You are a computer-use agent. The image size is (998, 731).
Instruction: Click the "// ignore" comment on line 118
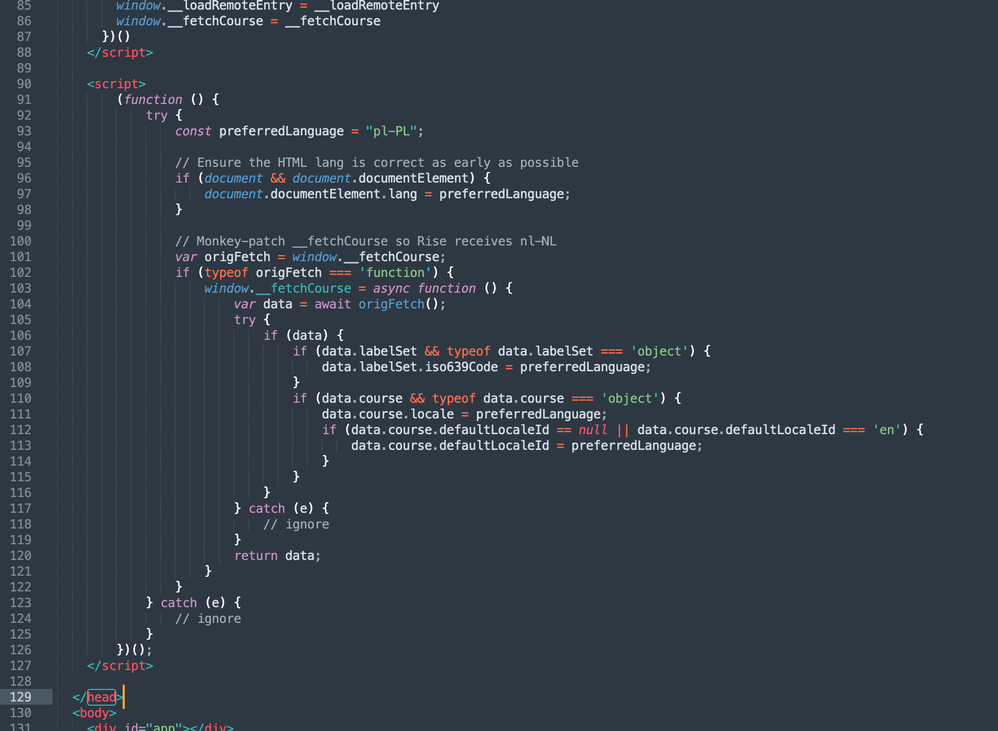tap(296, 524)
